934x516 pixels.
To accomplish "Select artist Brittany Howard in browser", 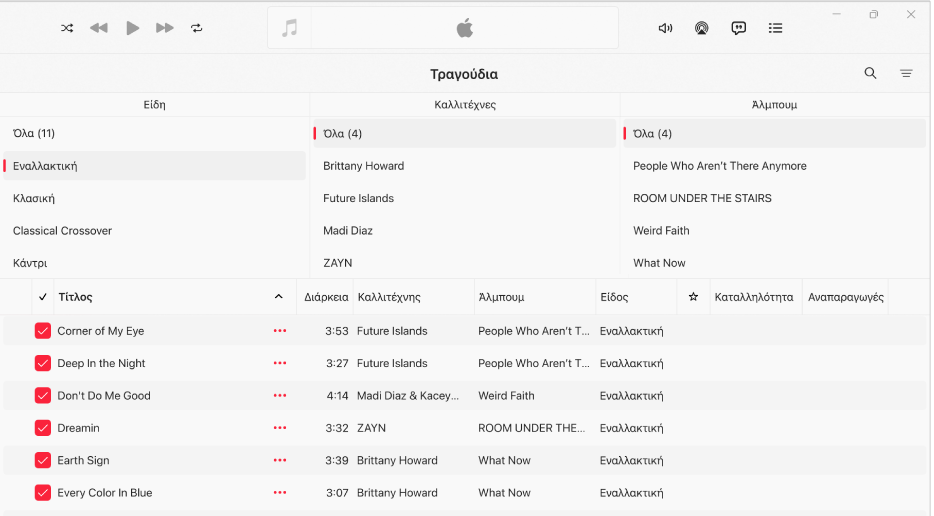I will click(x=465, y=166).
